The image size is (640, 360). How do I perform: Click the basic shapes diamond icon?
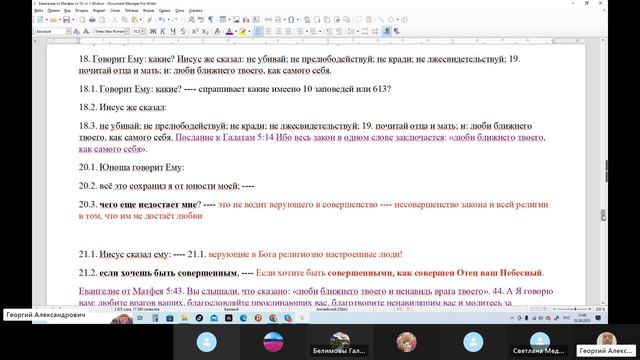click(391, 20)
